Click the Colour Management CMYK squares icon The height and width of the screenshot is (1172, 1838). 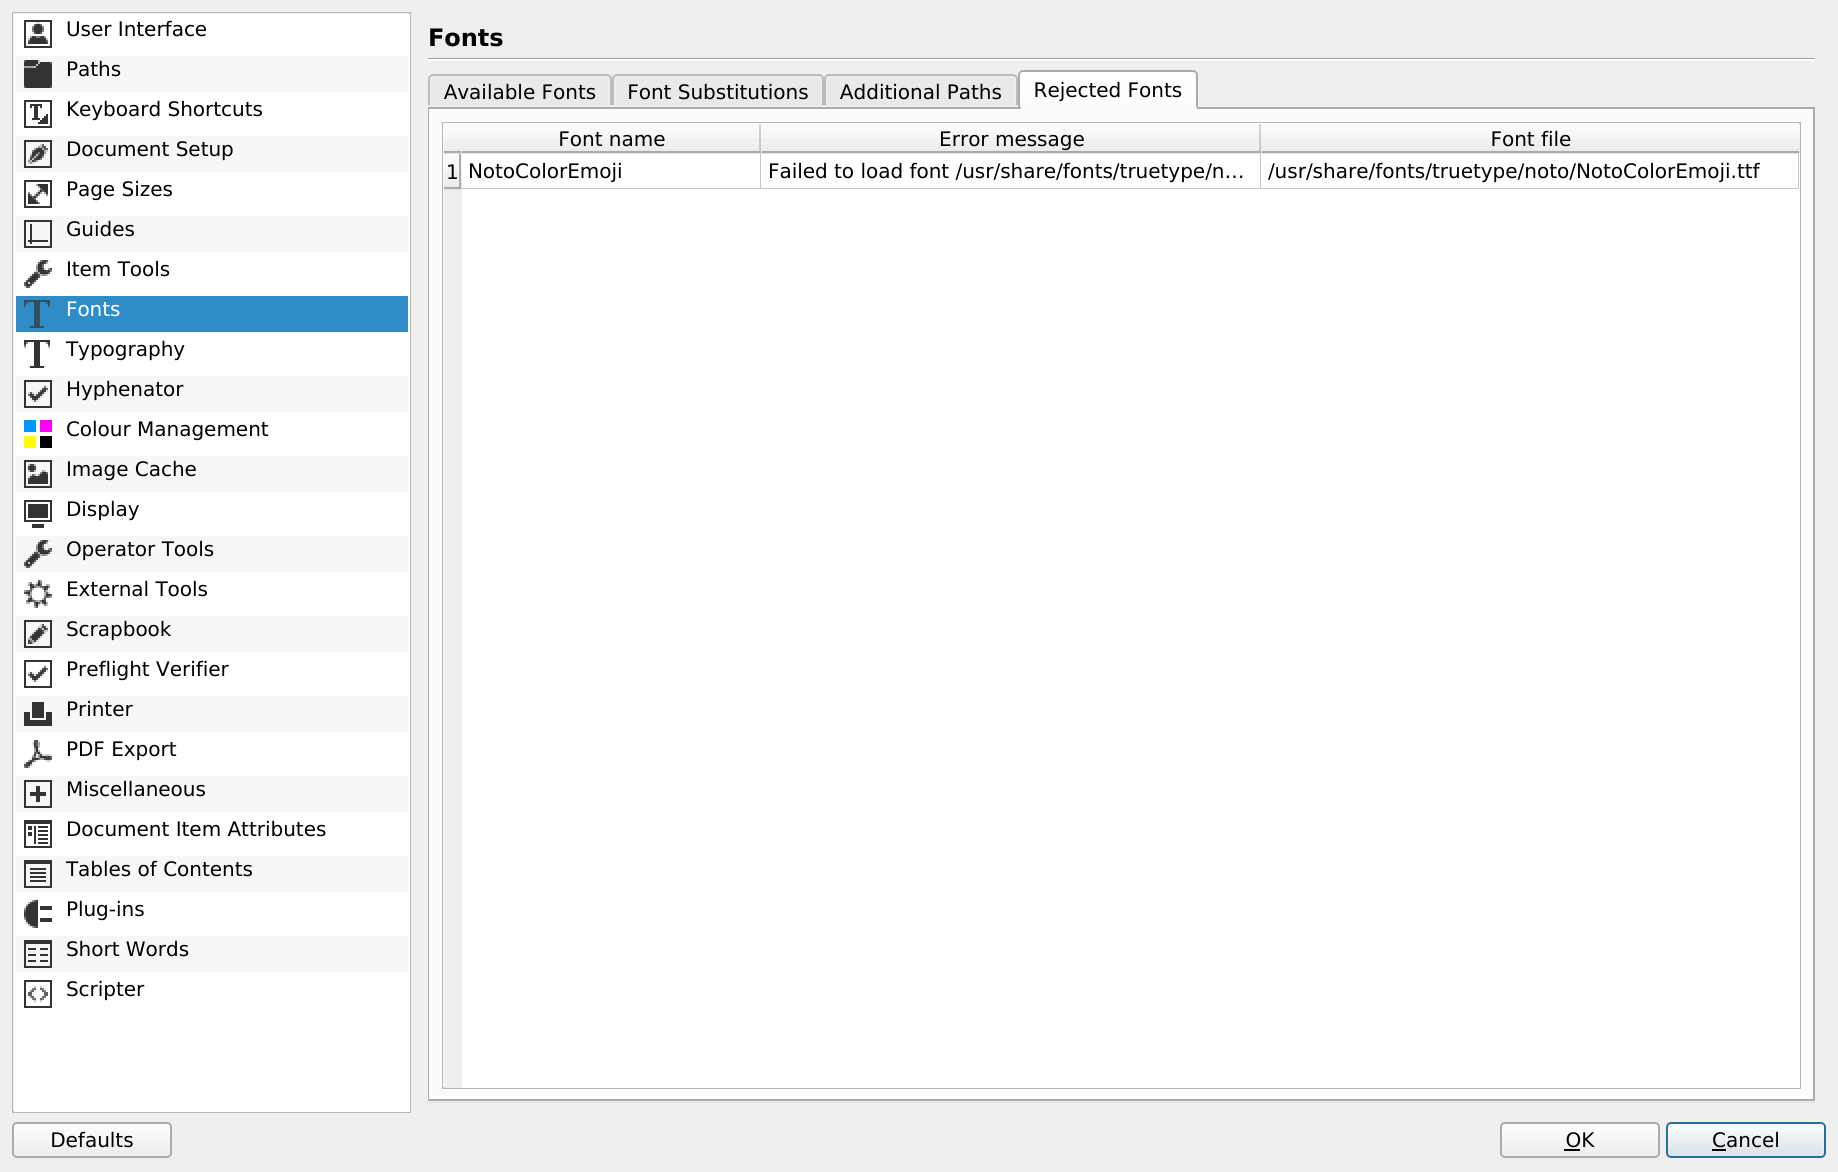click(38, 434)
